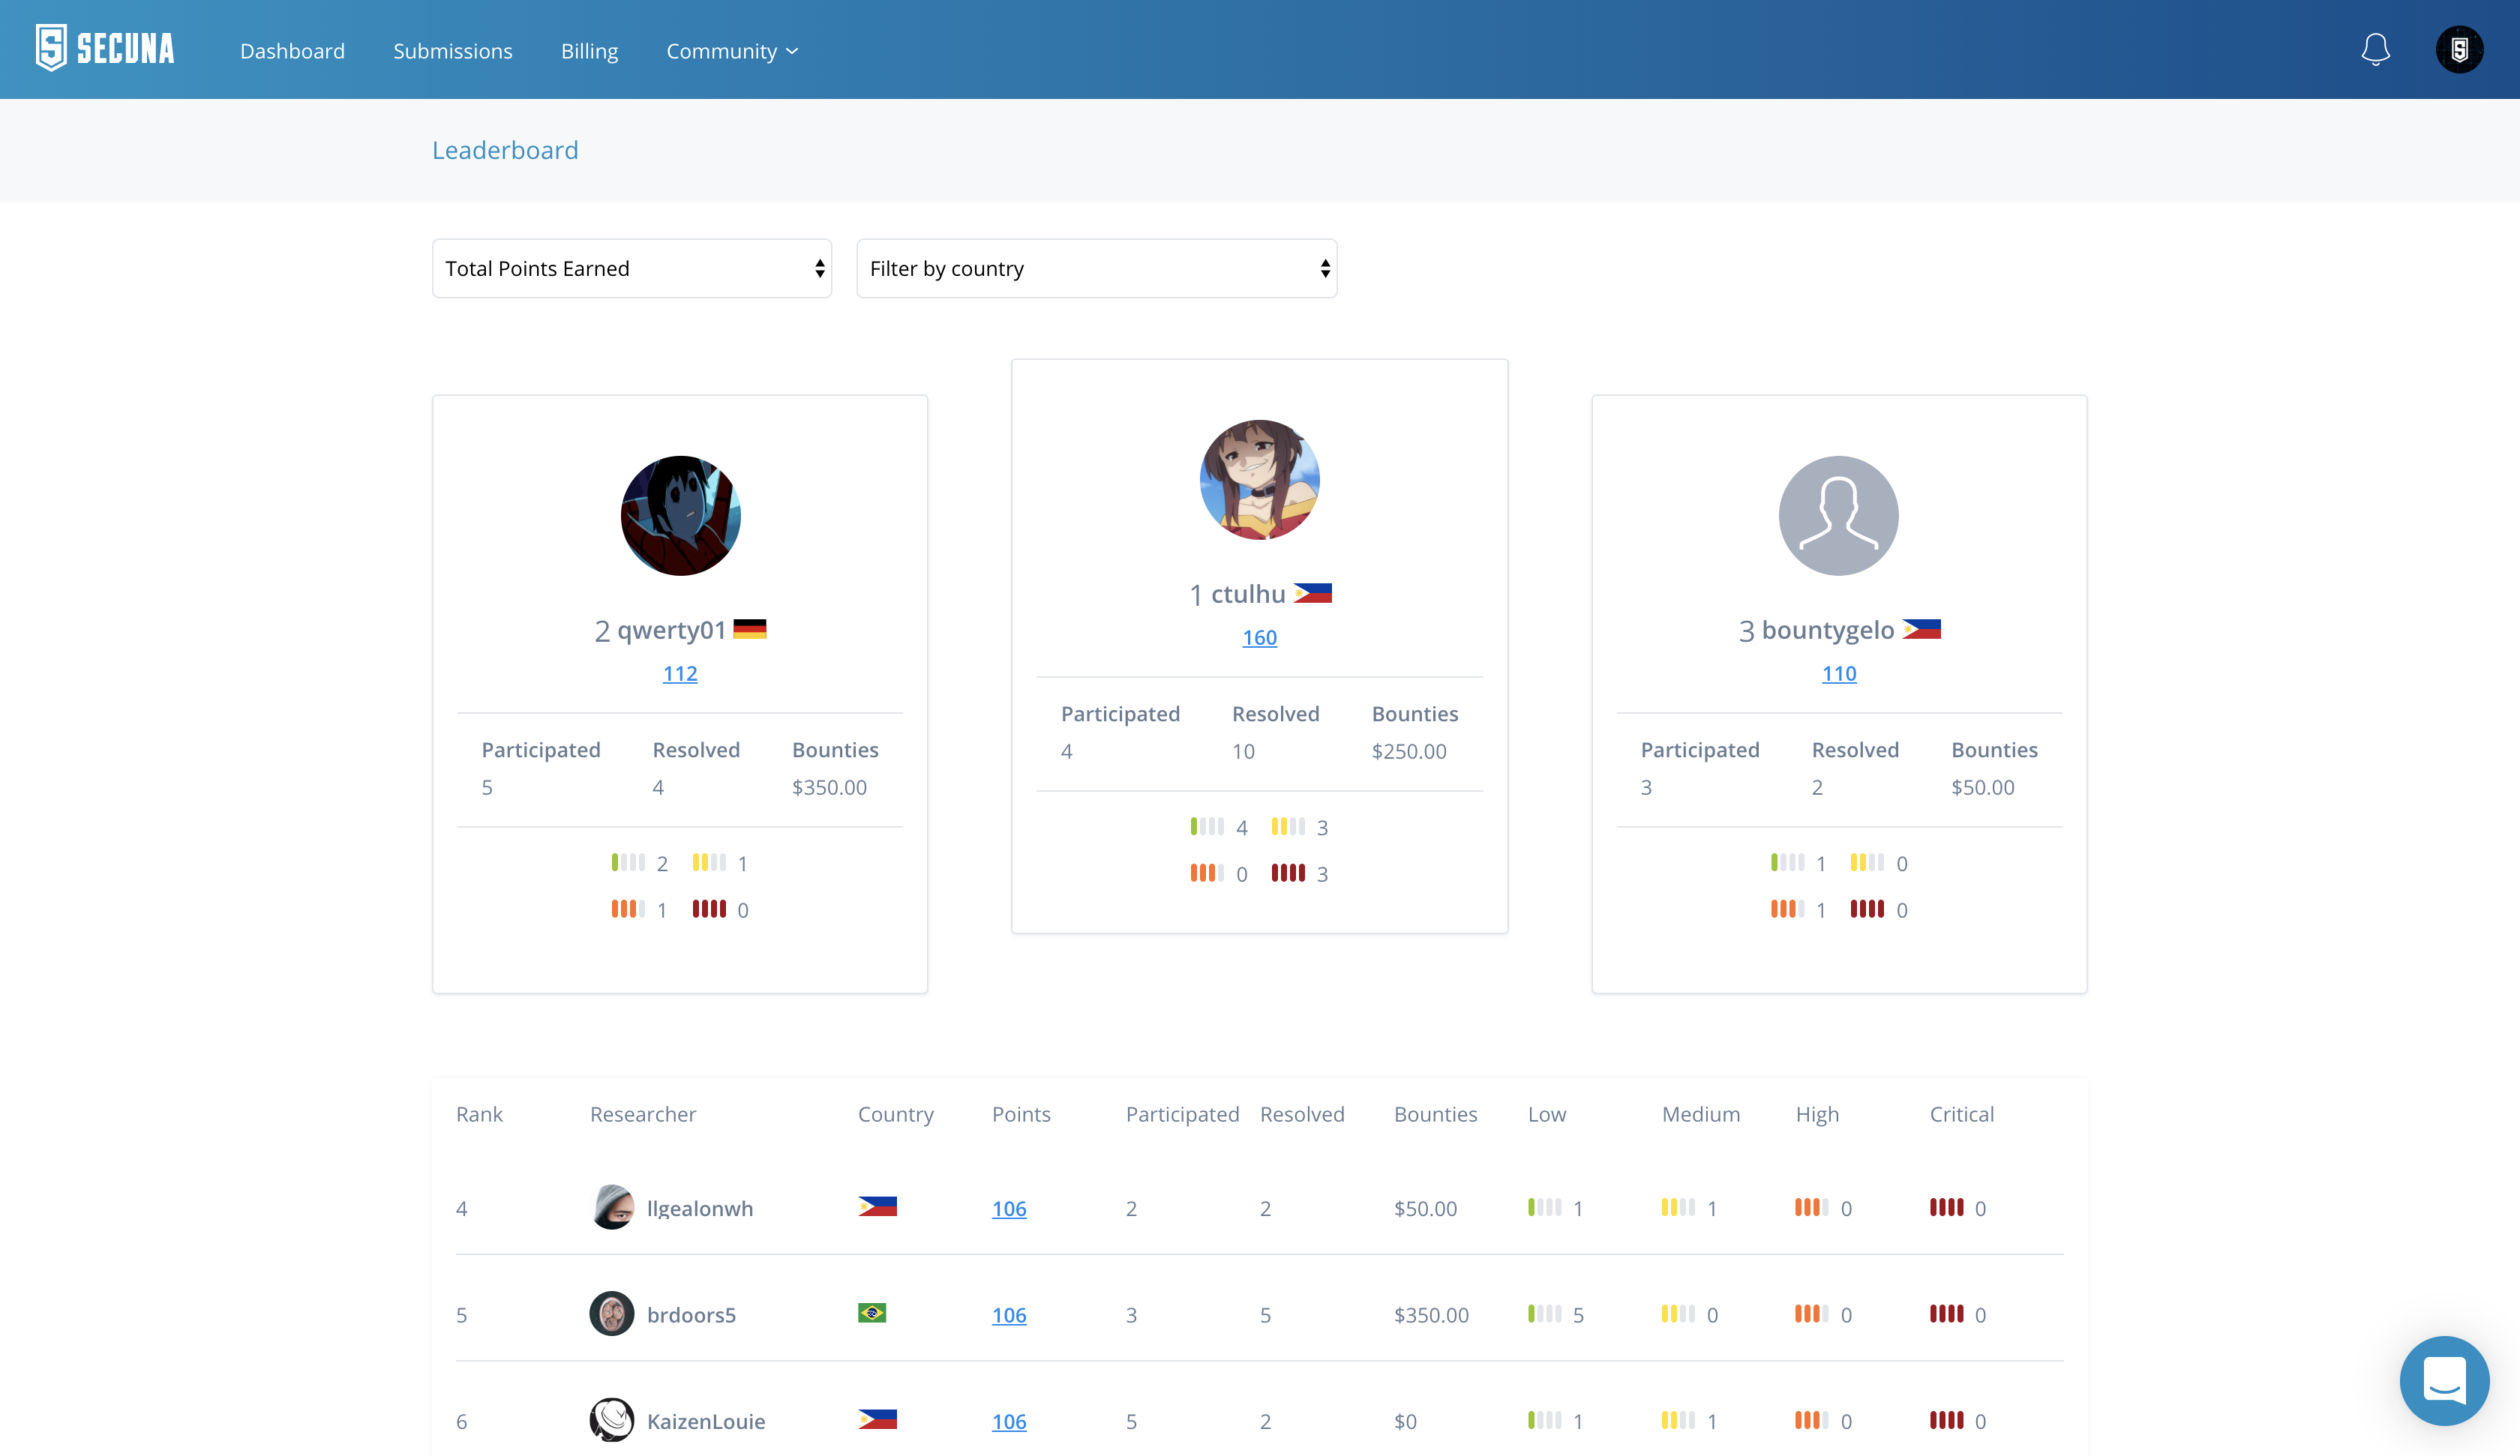Click llgealonwh's small avatar in the table

pyautogui.click(x=612, y=1207)
